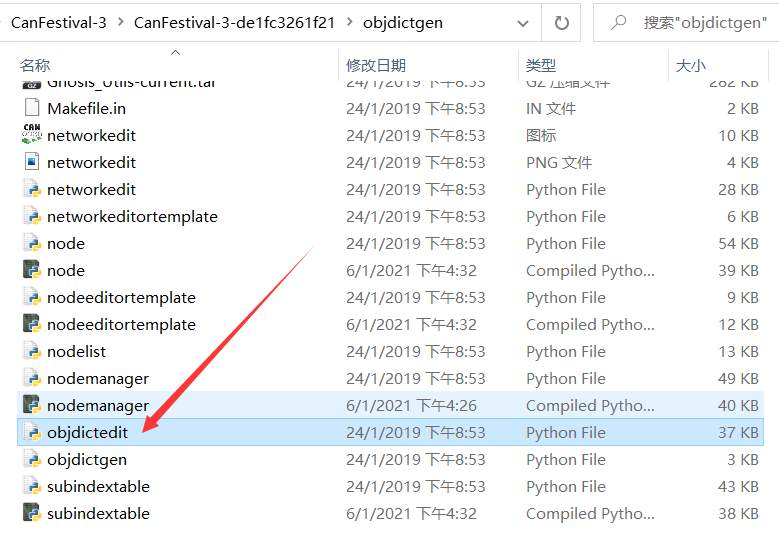Screen dimensions: 779x539
Task: Select the networkedit PNG file icon
Action: point(32,162)
